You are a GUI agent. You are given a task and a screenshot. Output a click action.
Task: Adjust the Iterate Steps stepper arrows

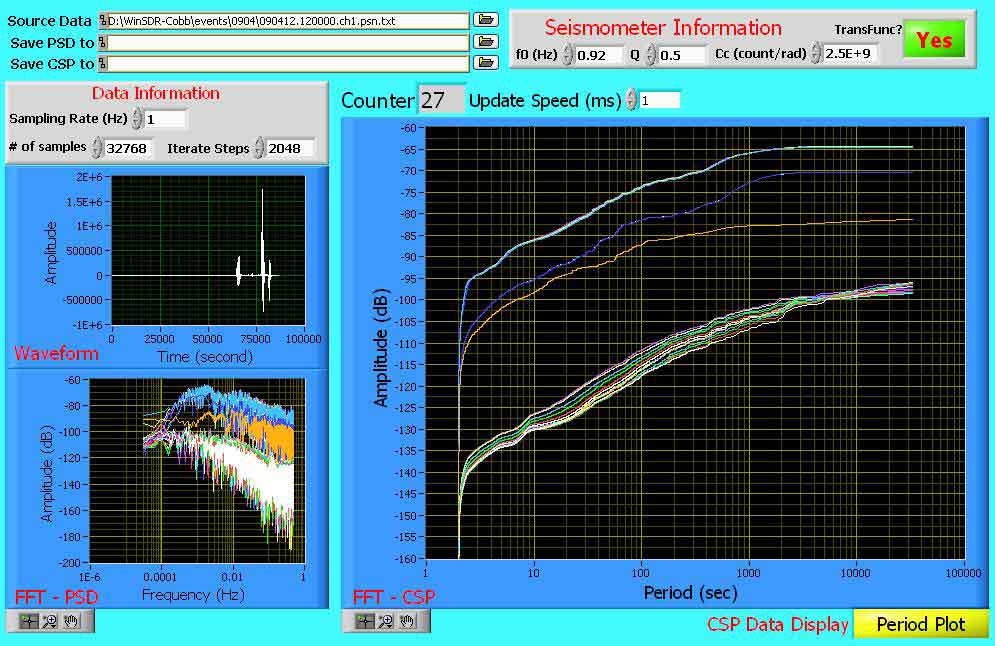click(259, 148)
